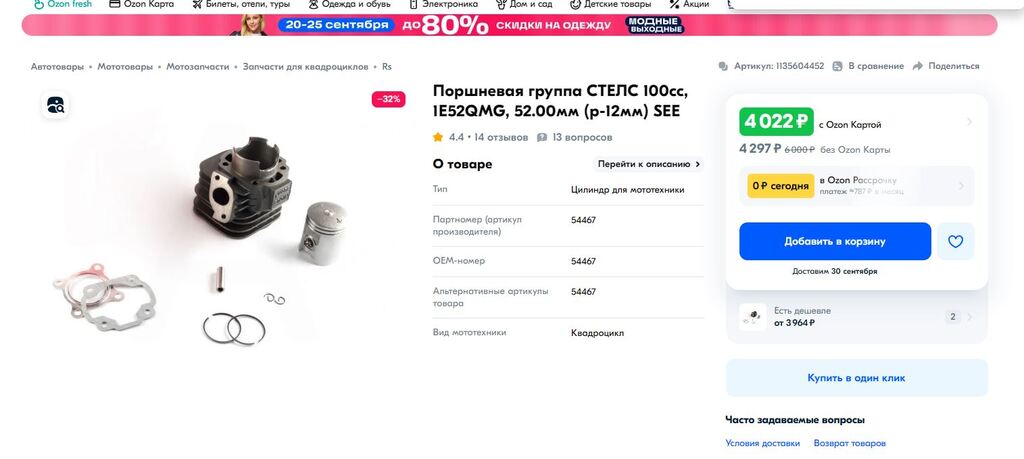The height and width of the screenshot is (459, 1024).
Task: Click the Добавить в корзину button
Action: click(835, 242)
